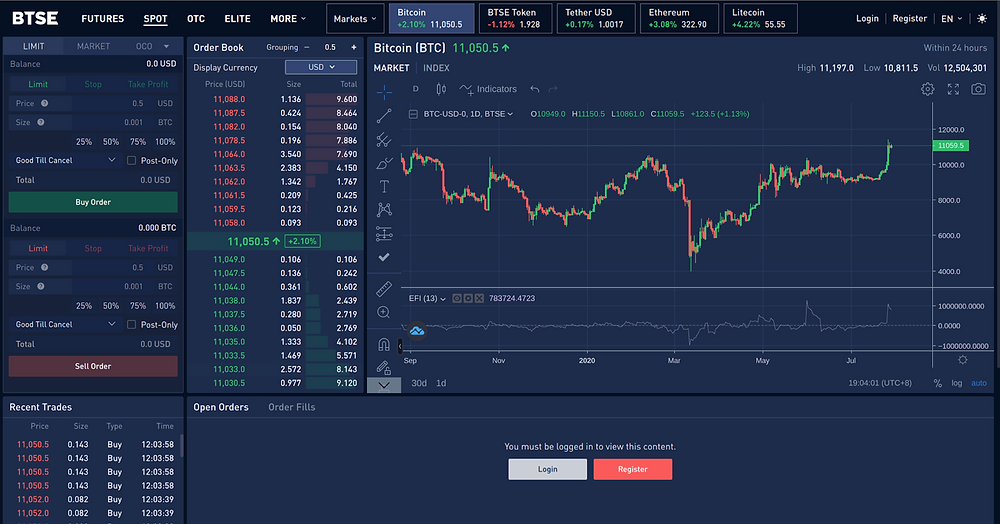
Task: Open the EN language dropdown
Action: (952, 18)
